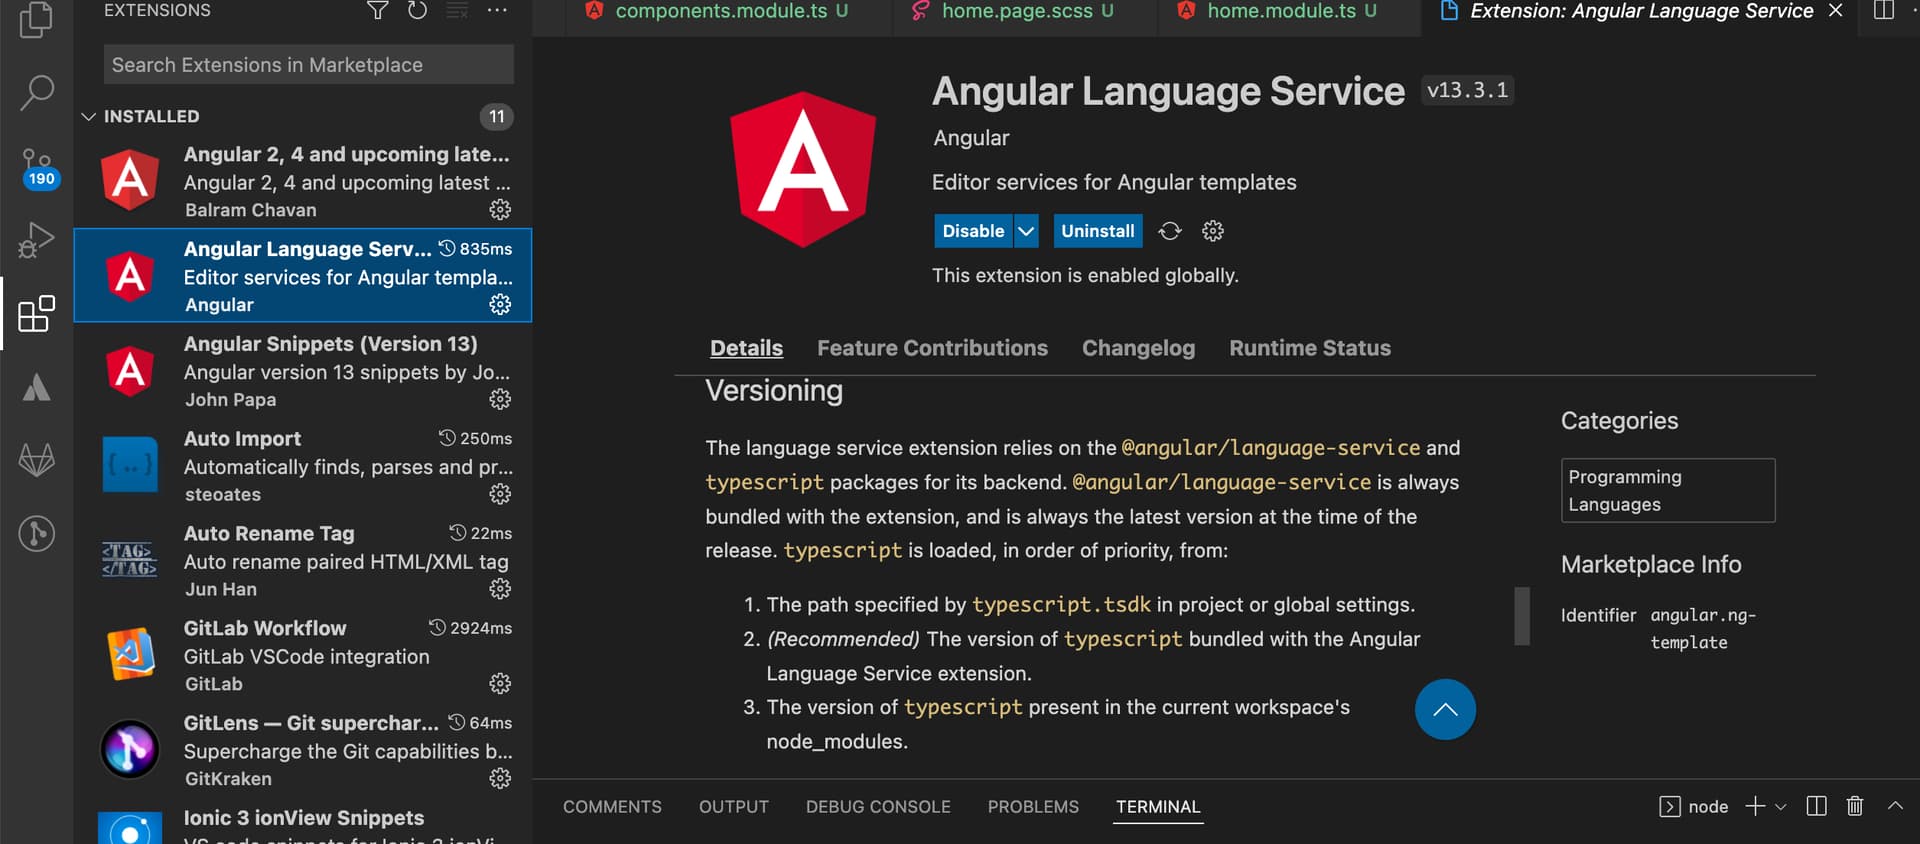Select the Auto Import extension row
Viewport: 1920px width, 844px height.
[x=303, y=466]
